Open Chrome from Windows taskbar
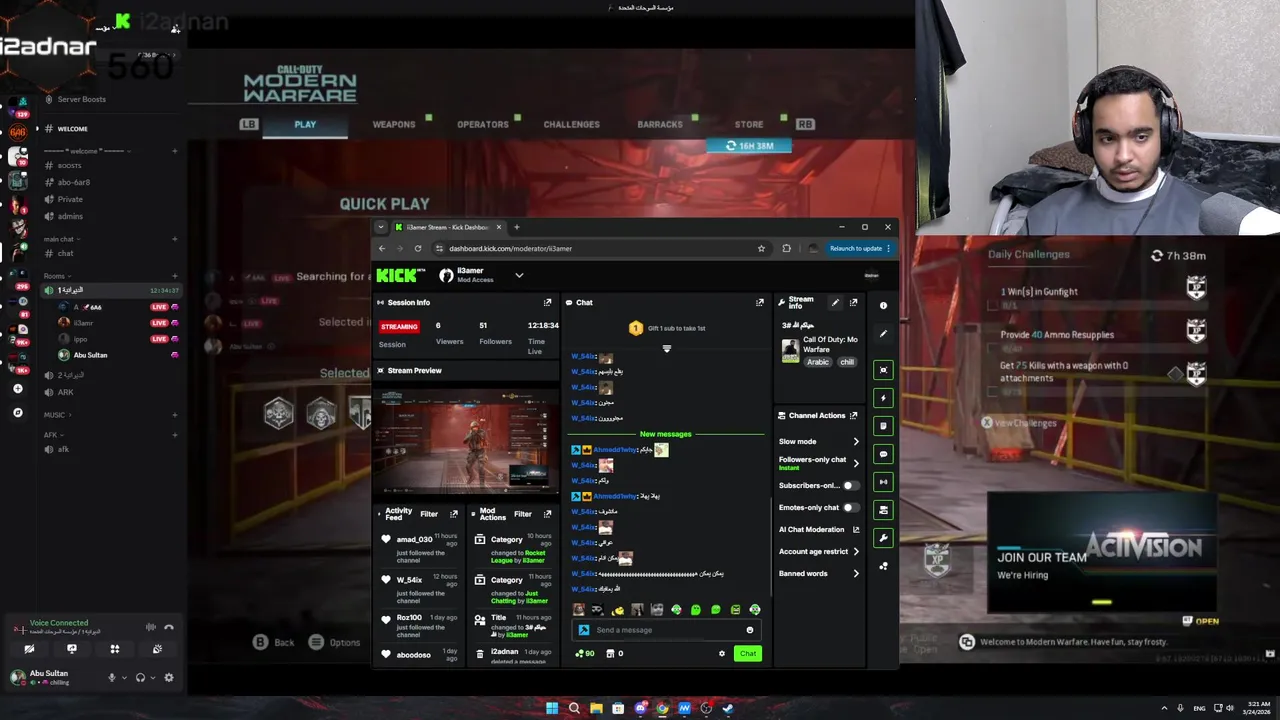Screen dimensions: 1280x720 click(x=662, y=708)
